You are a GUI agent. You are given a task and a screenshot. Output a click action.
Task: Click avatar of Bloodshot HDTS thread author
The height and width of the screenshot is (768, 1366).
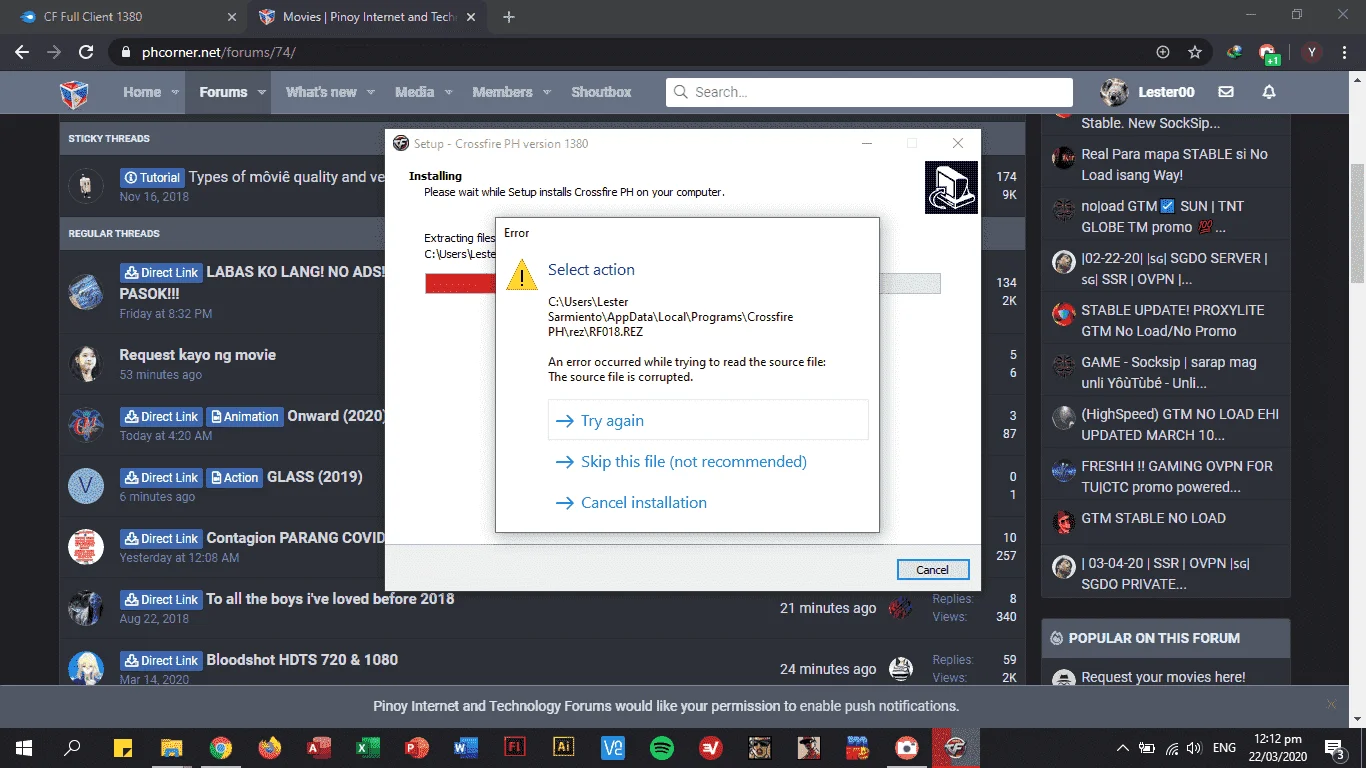85,669
